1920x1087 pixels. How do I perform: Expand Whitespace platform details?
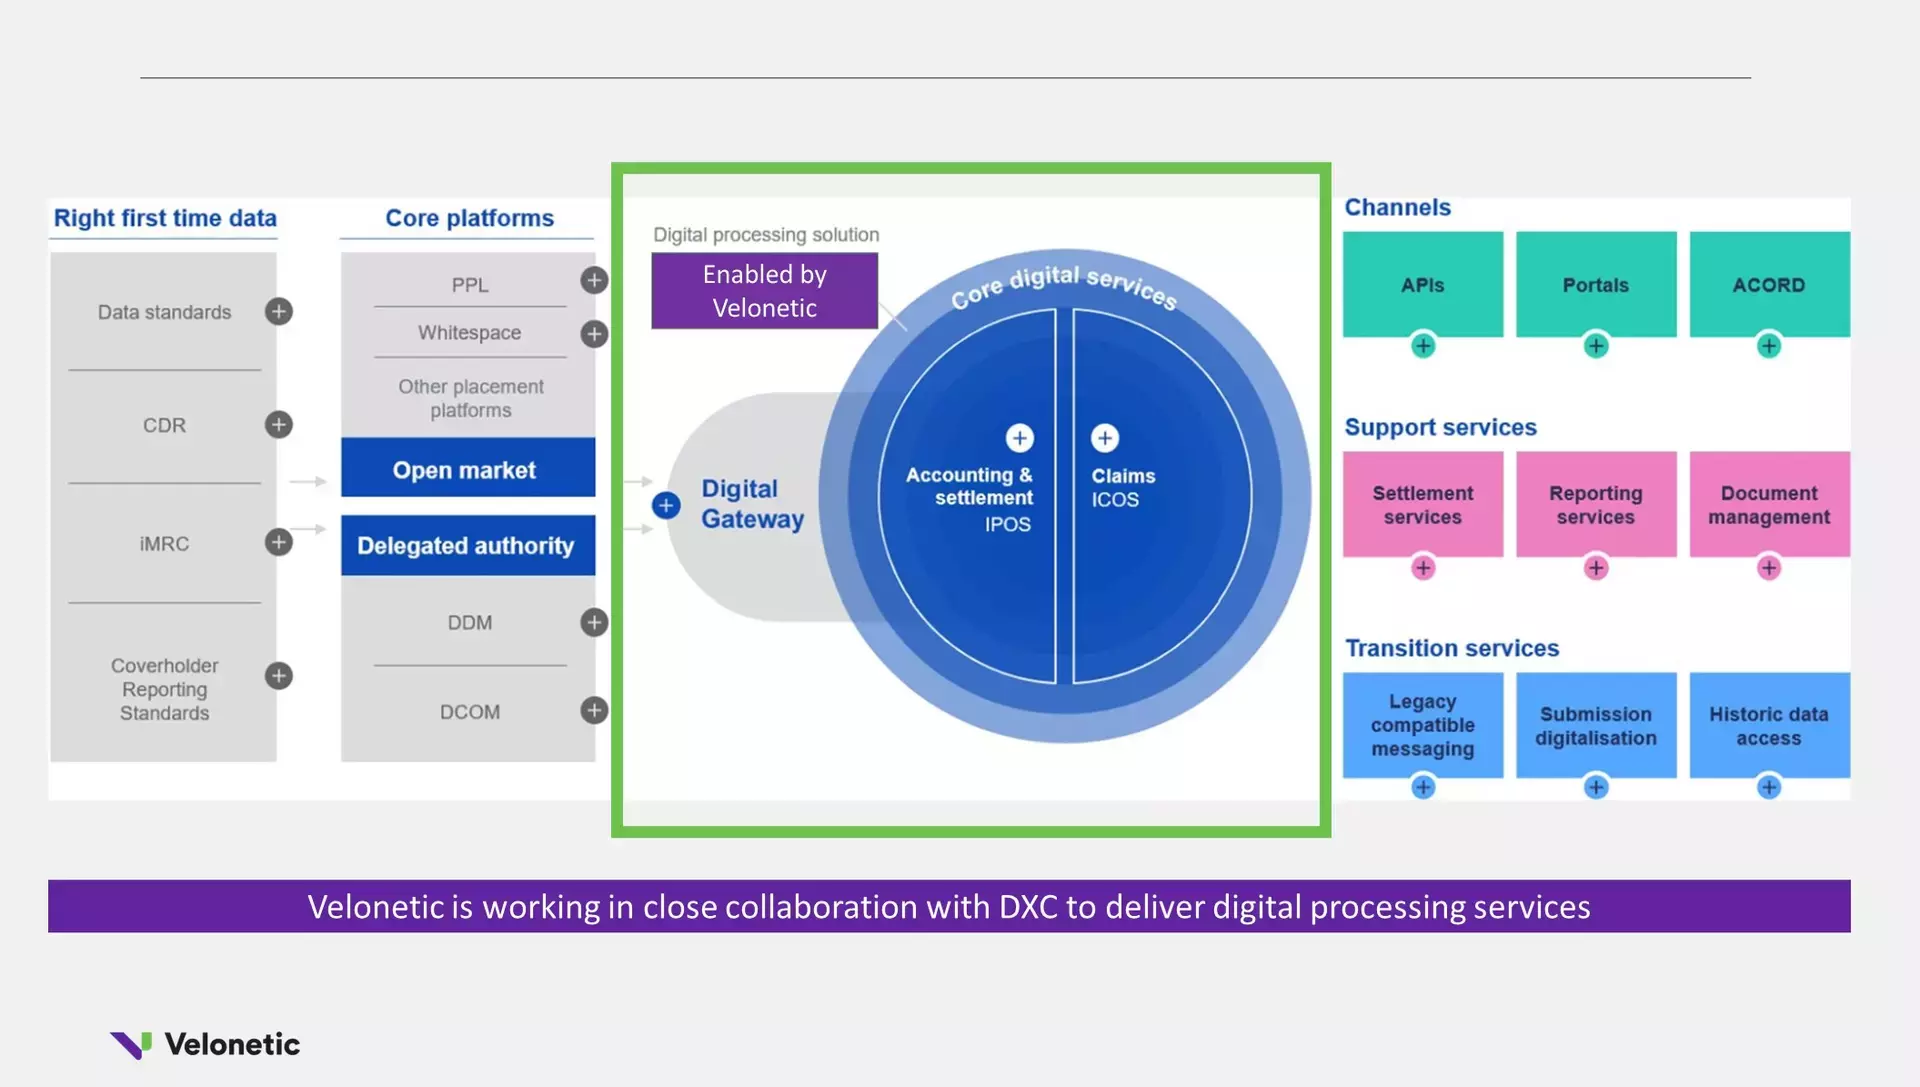coord(595,334)
